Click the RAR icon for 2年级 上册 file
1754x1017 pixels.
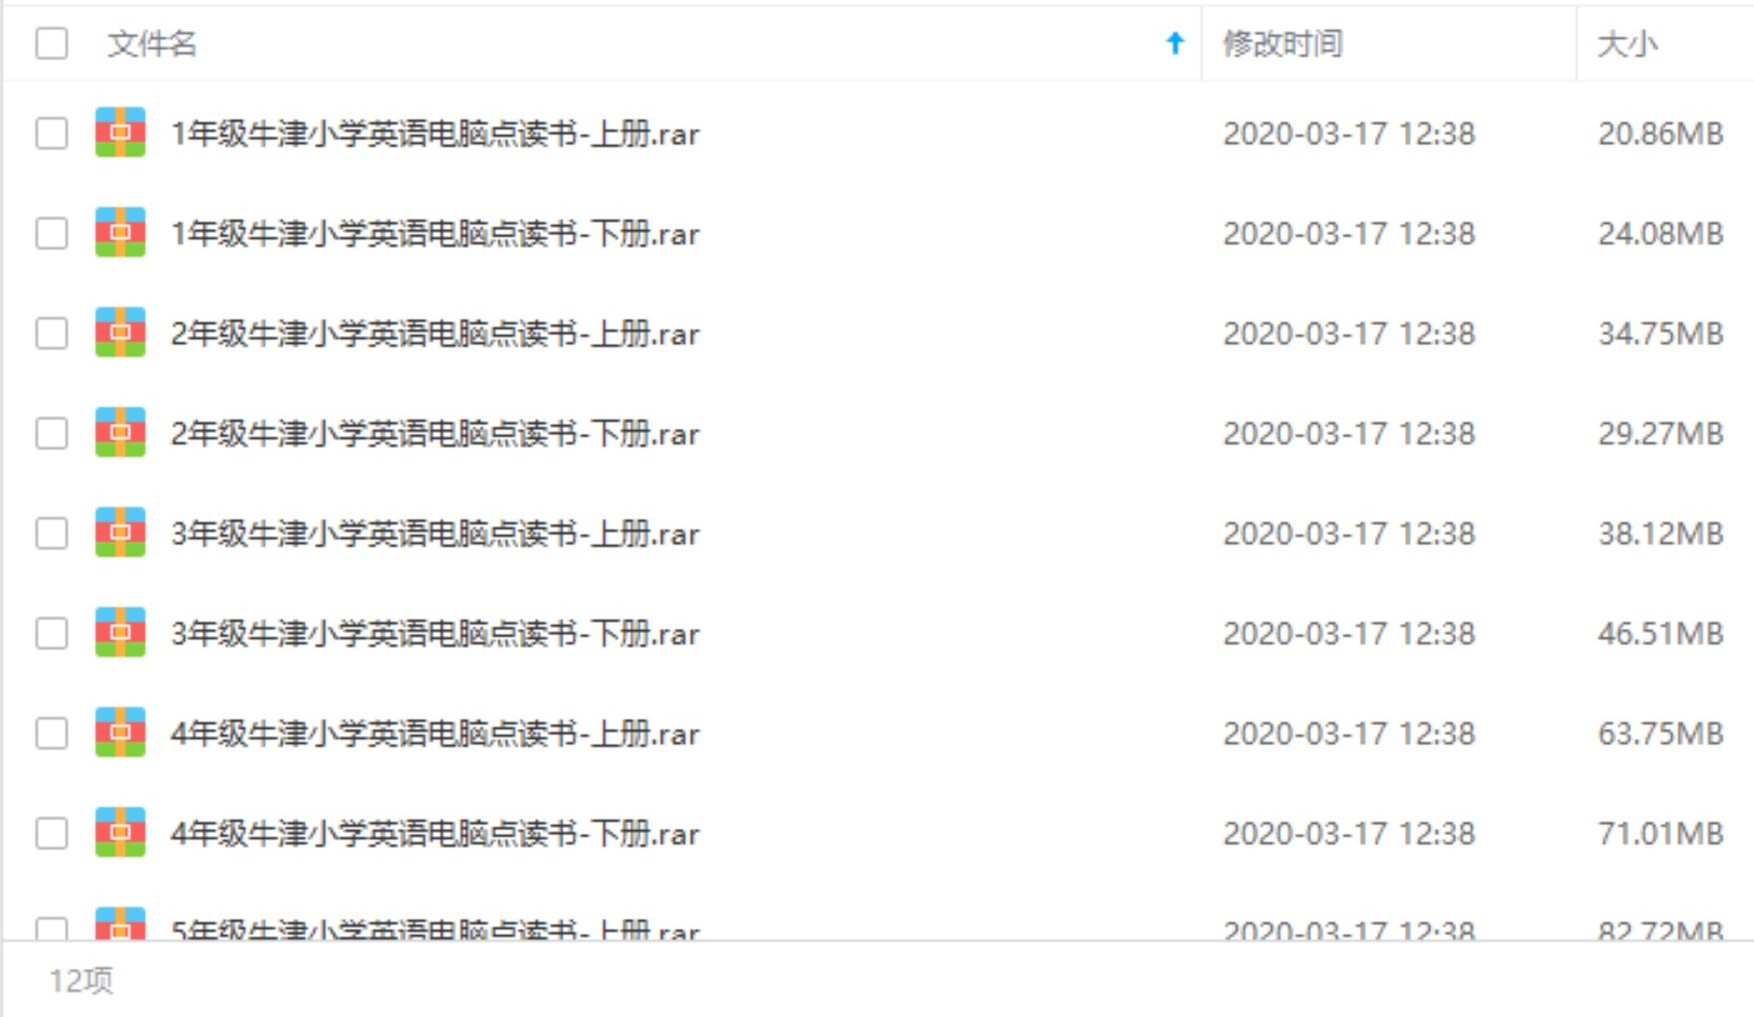click(x=120, y=332)
